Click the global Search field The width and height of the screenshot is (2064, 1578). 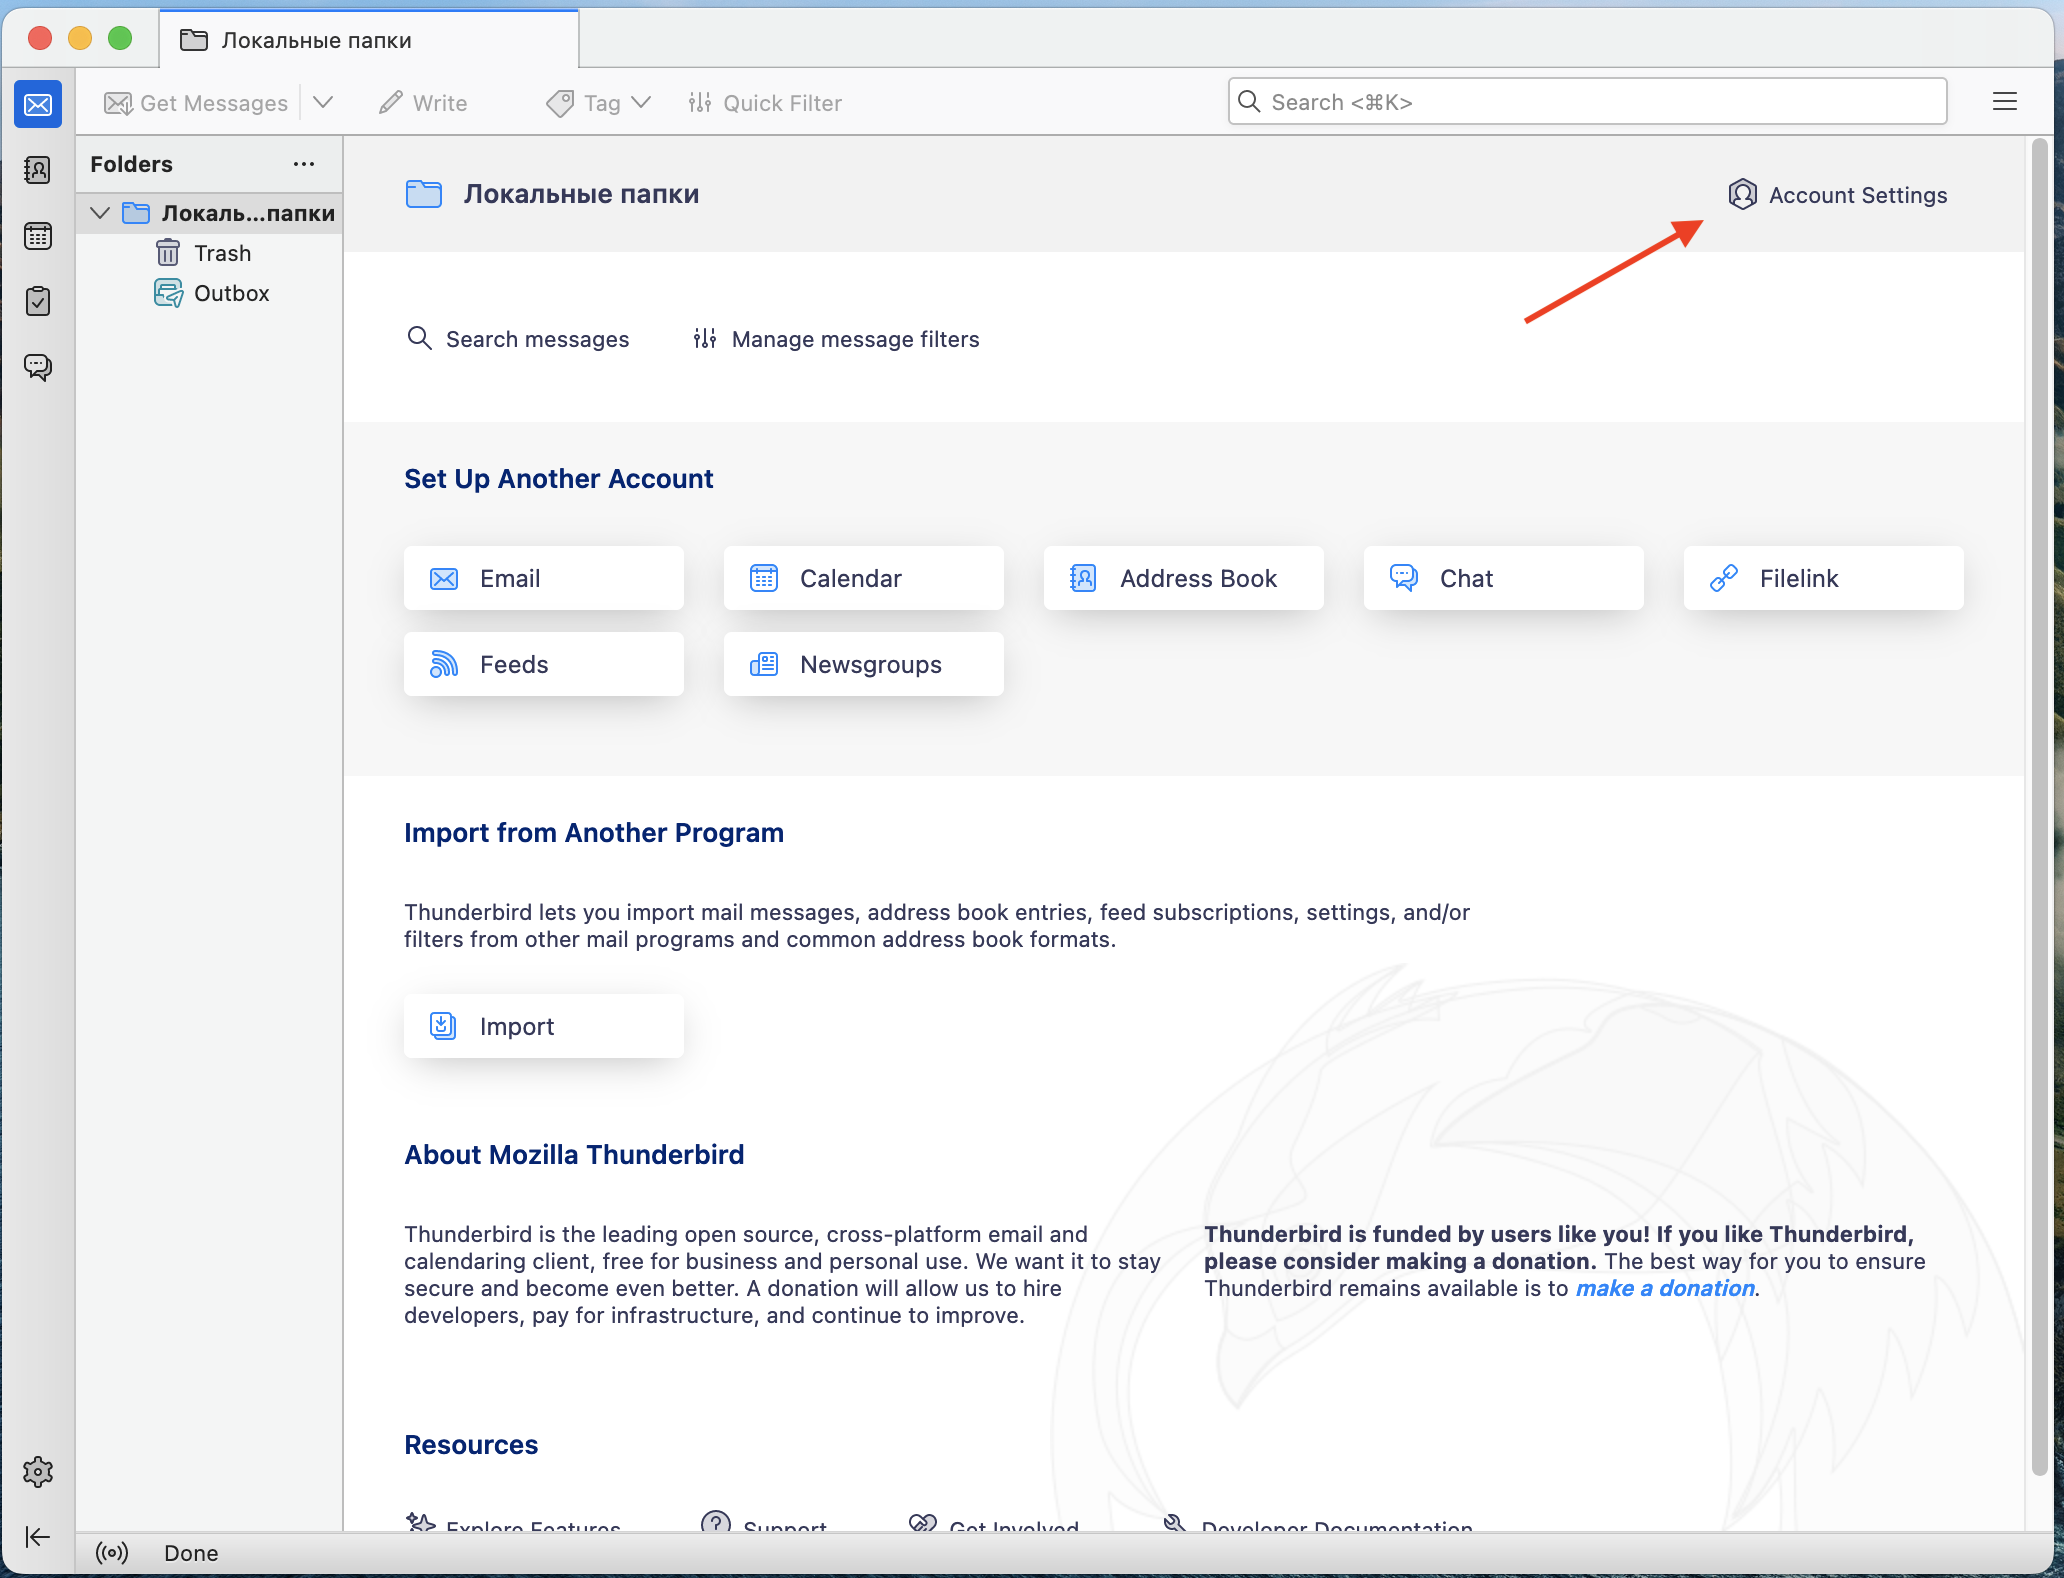click(1586, 102)
